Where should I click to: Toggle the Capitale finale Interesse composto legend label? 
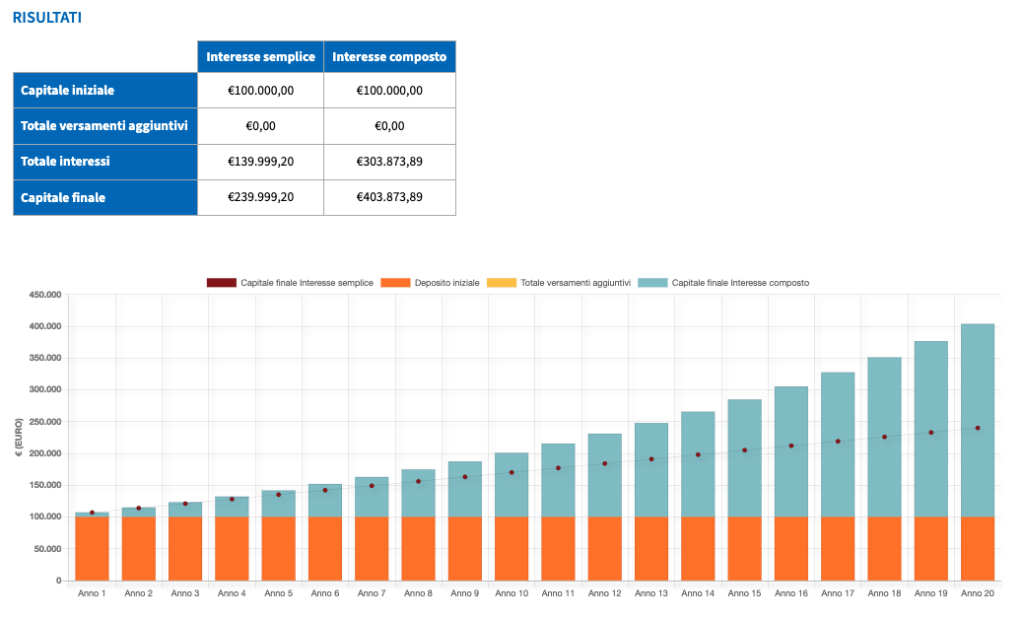tap(740, 283)
